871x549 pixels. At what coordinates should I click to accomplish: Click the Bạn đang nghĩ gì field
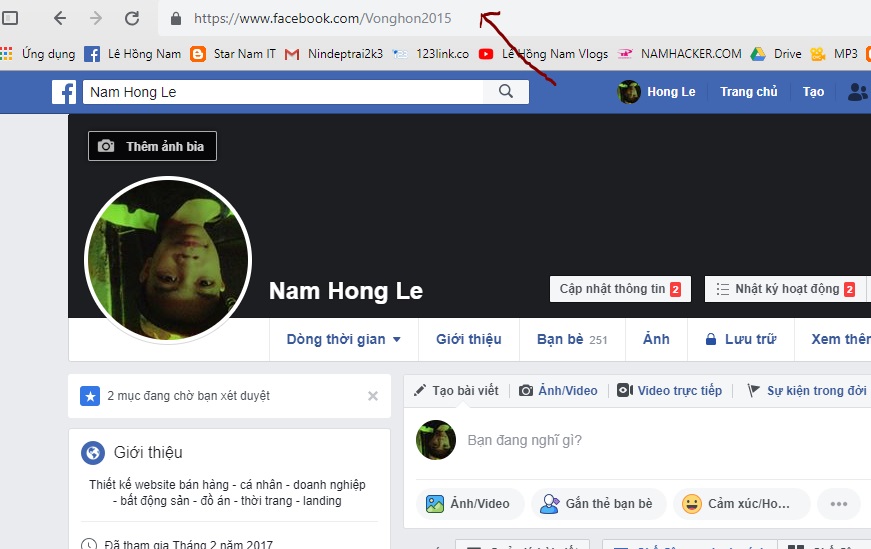(x=524, y=440)
